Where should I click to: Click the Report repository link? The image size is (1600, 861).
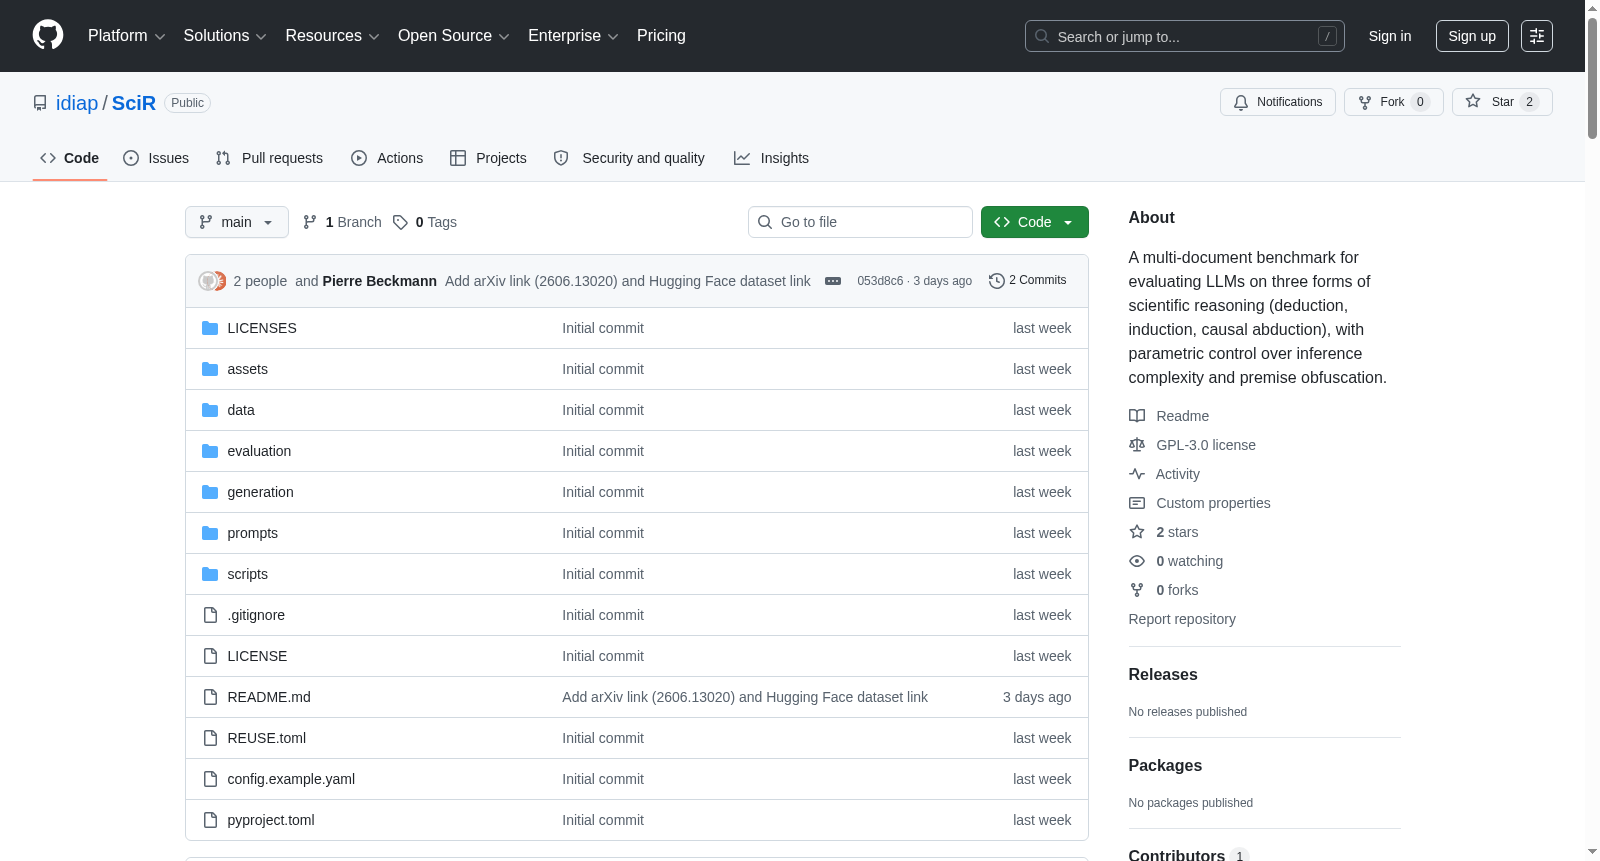coord(1182,619)
